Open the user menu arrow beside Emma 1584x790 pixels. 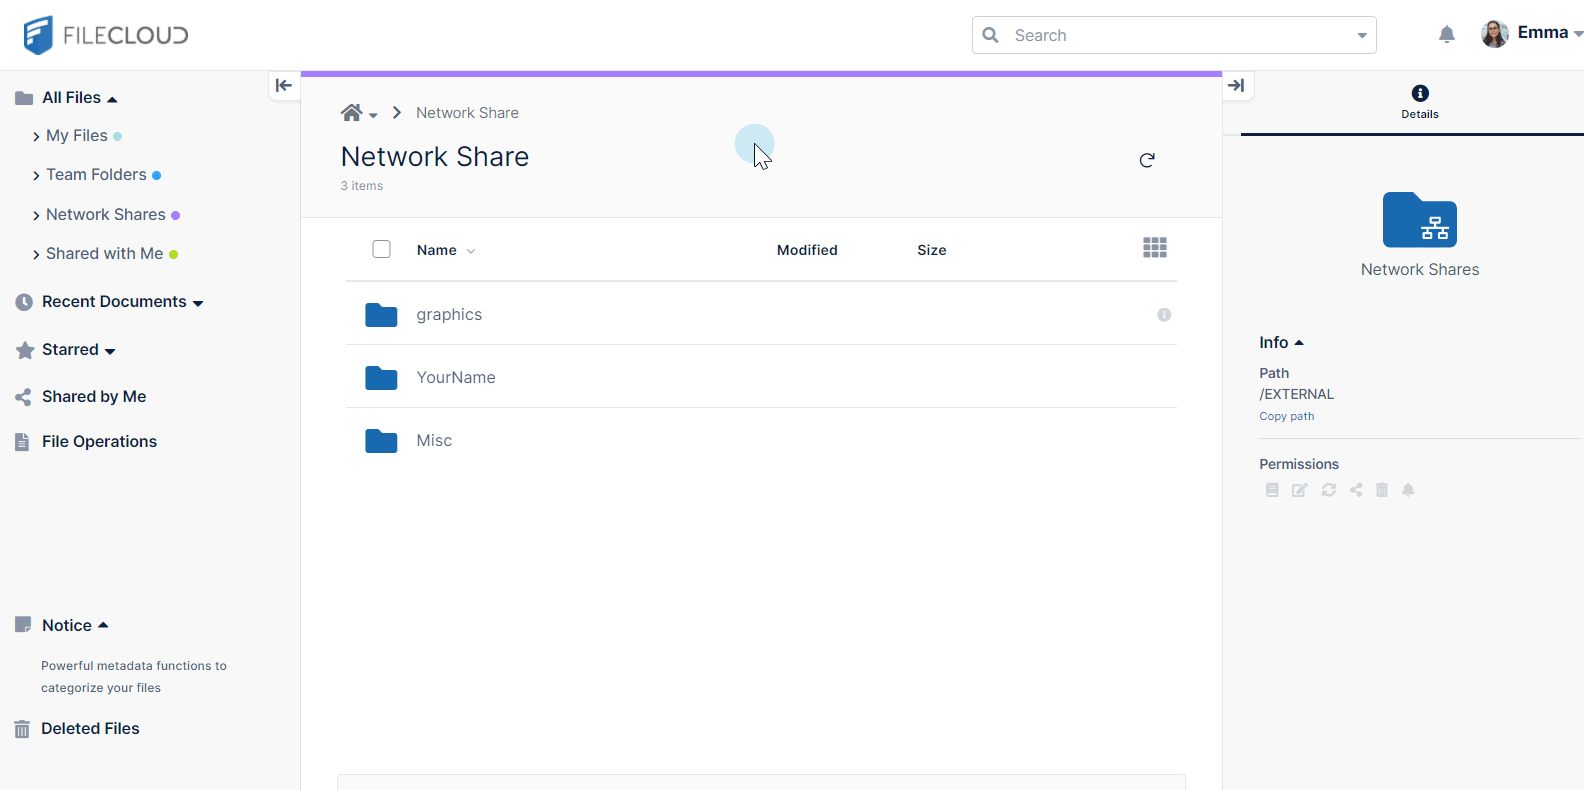[x=1578, y=34]
